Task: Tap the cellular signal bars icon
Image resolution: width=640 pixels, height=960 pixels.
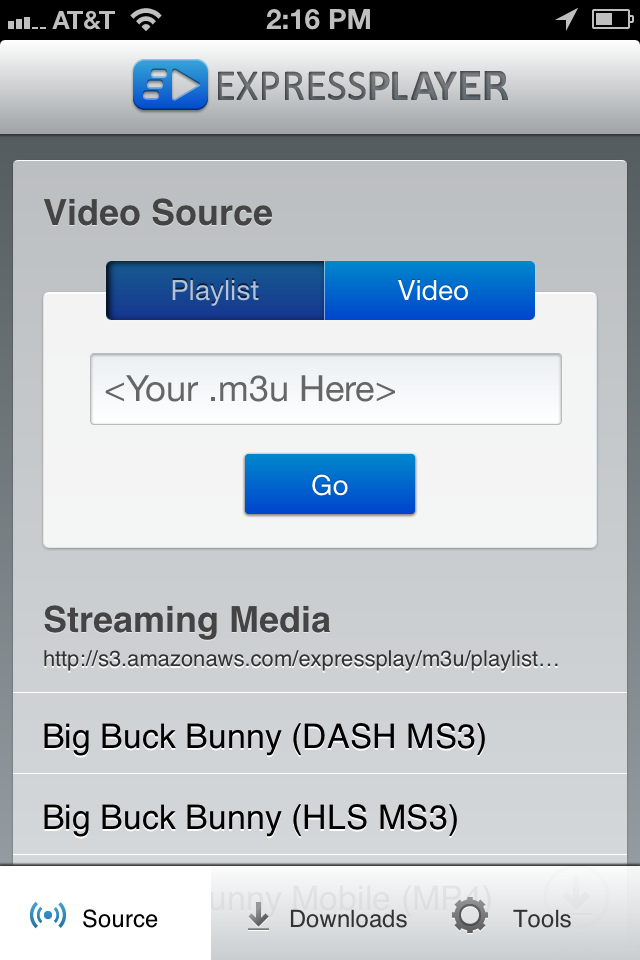Action: (x=27, y=21)
